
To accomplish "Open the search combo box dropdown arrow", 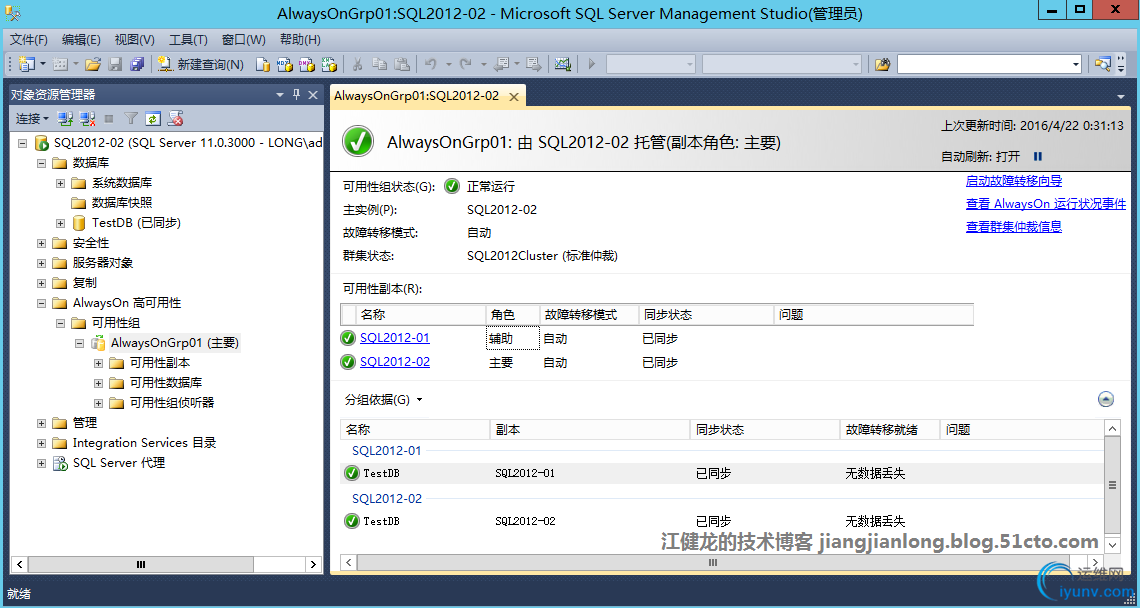I will point(1076,64).
